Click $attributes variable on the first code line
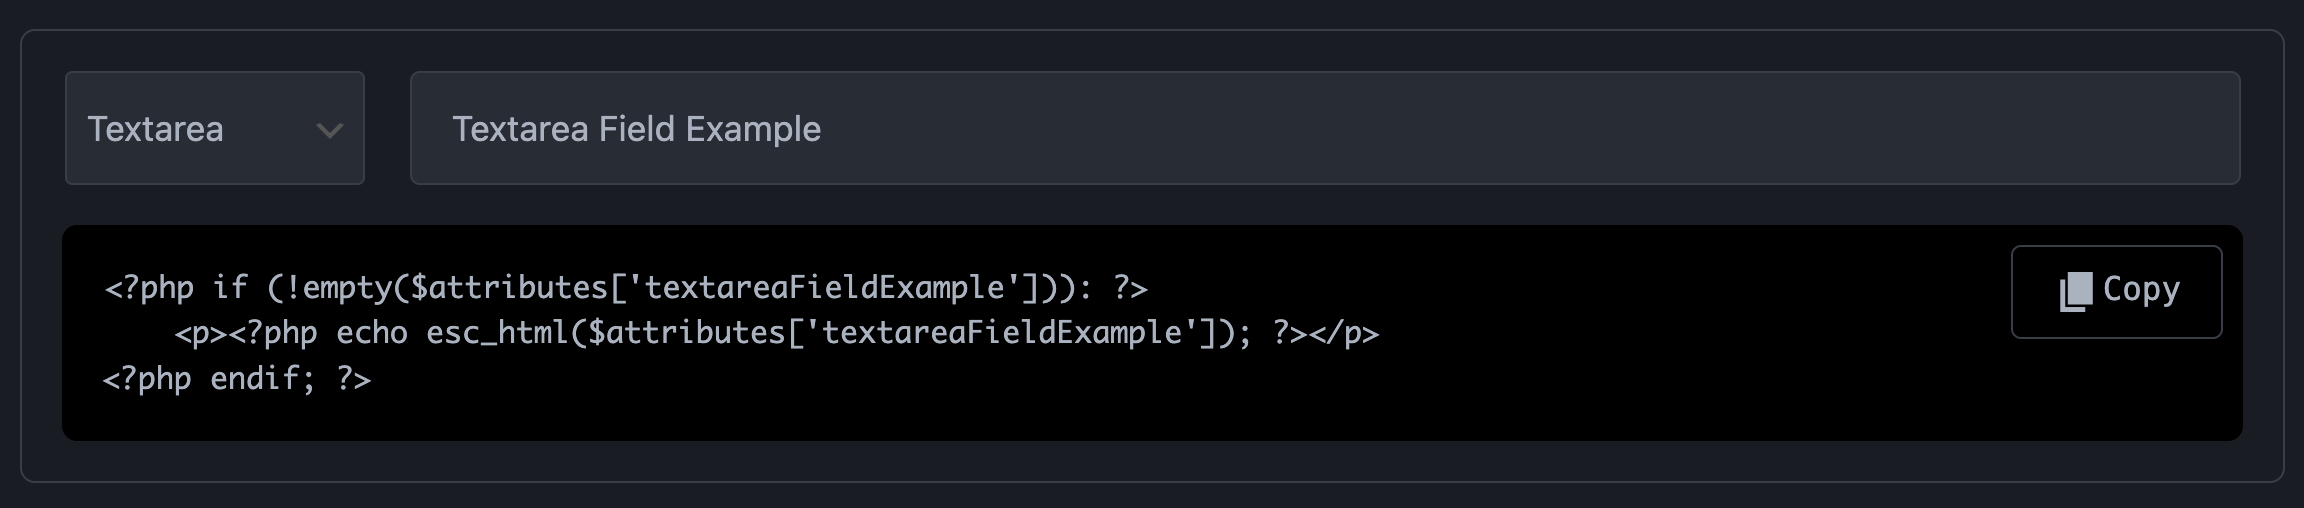The width and height of the screenshot is (2304, 508). pos(508,288)
